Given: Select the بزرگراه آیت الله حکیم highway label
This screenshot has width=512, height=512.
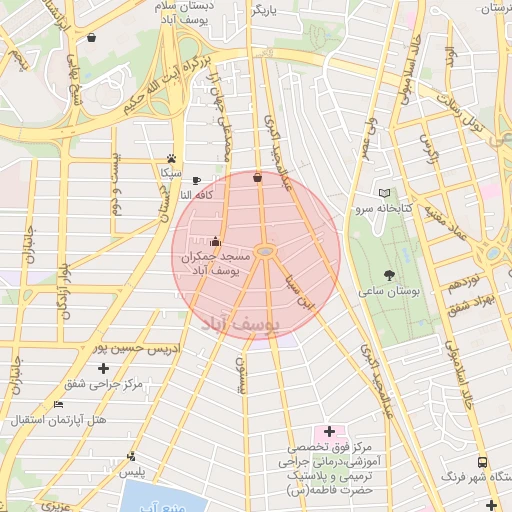Looking at the screenshot, I should coord(168,85).
